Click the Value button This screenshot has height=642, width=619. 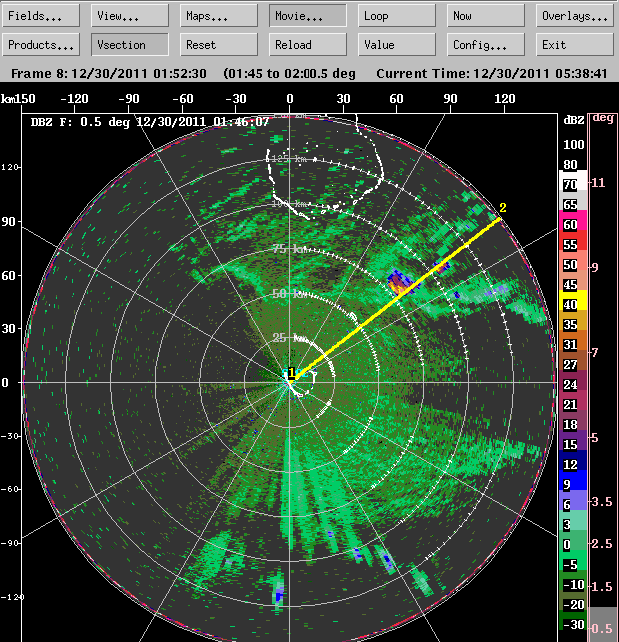[397, 44]
